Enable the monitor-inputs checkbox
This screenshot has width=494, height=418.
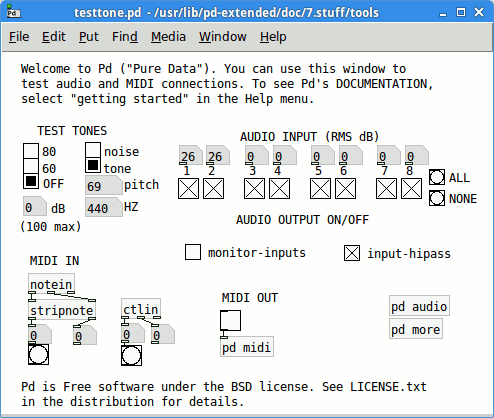coord(193,252)
